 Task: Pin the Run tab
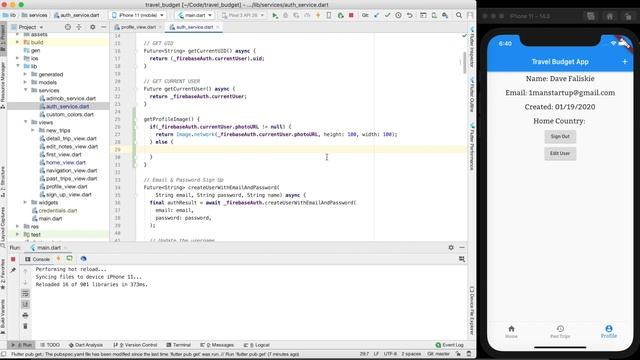point(13,270)
